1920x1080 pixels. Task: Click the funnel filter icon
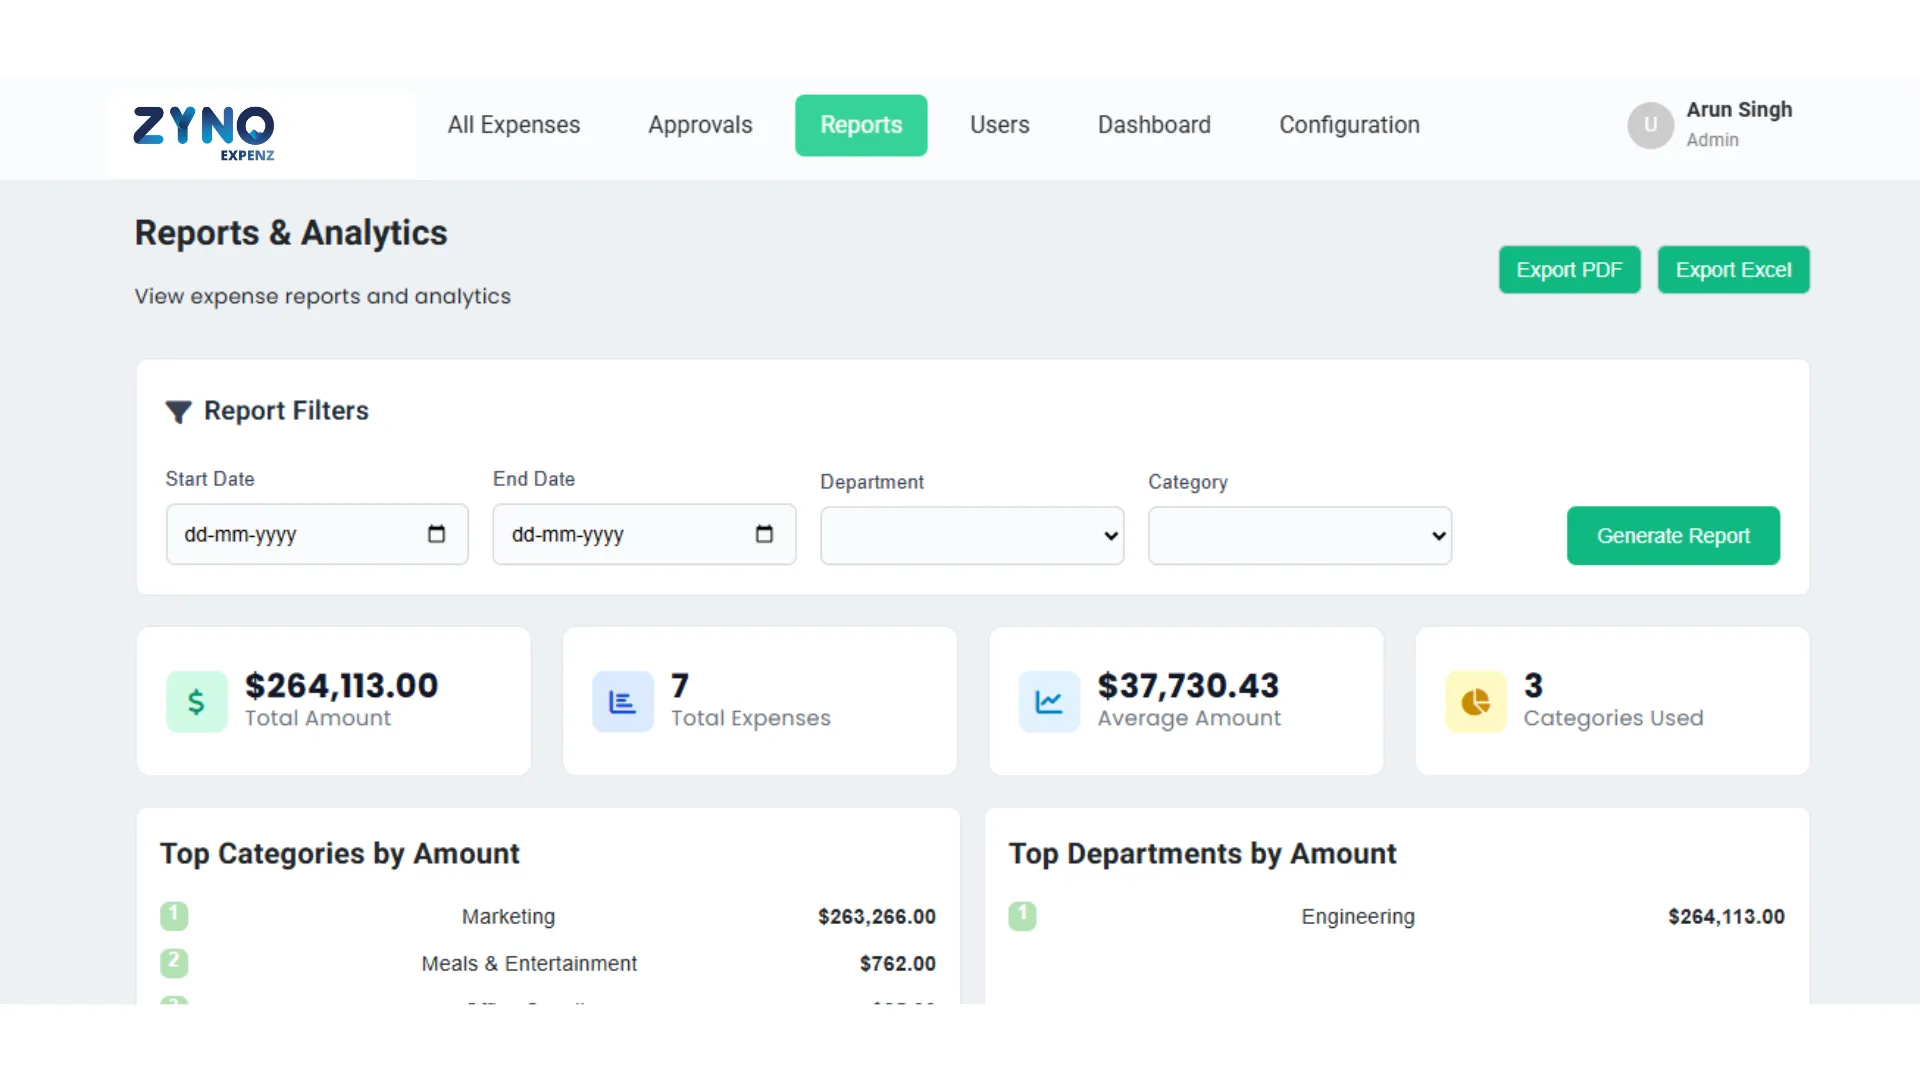click(178, 412)
